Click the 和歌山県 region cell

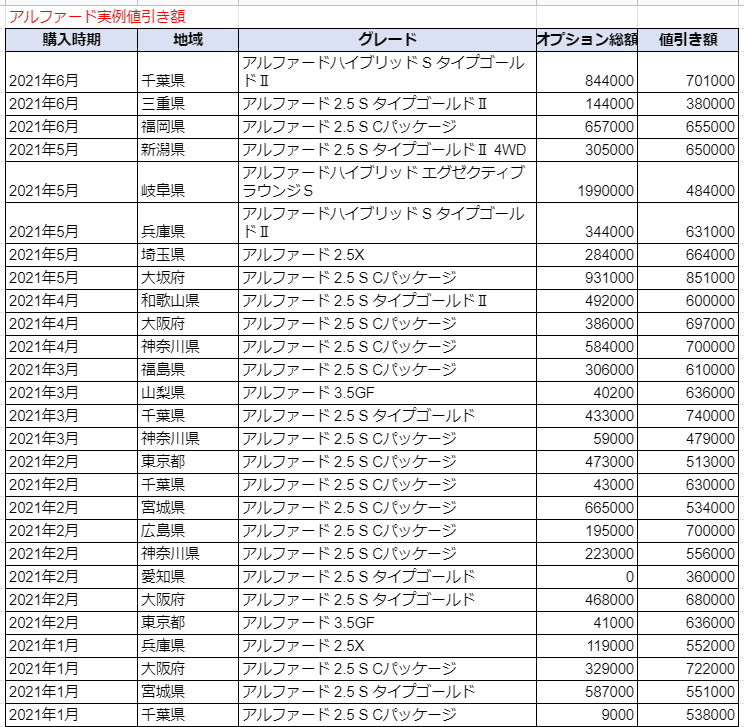(x=188, y=301)
